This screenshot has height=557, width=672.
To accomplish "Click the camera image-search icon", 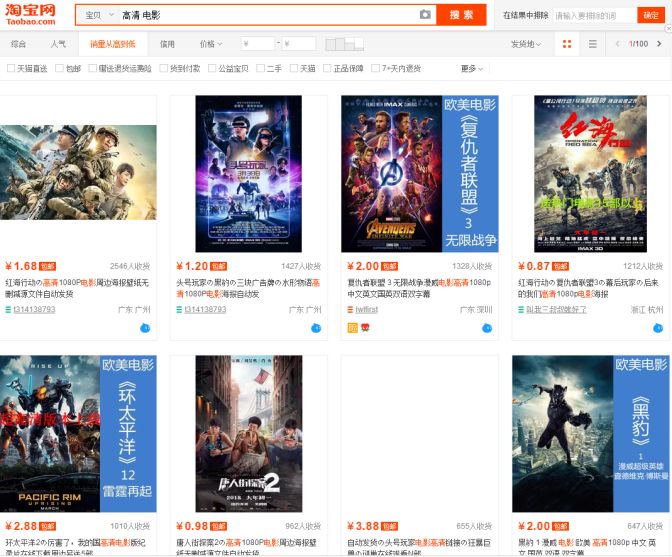I will click(x=425, y=15).
